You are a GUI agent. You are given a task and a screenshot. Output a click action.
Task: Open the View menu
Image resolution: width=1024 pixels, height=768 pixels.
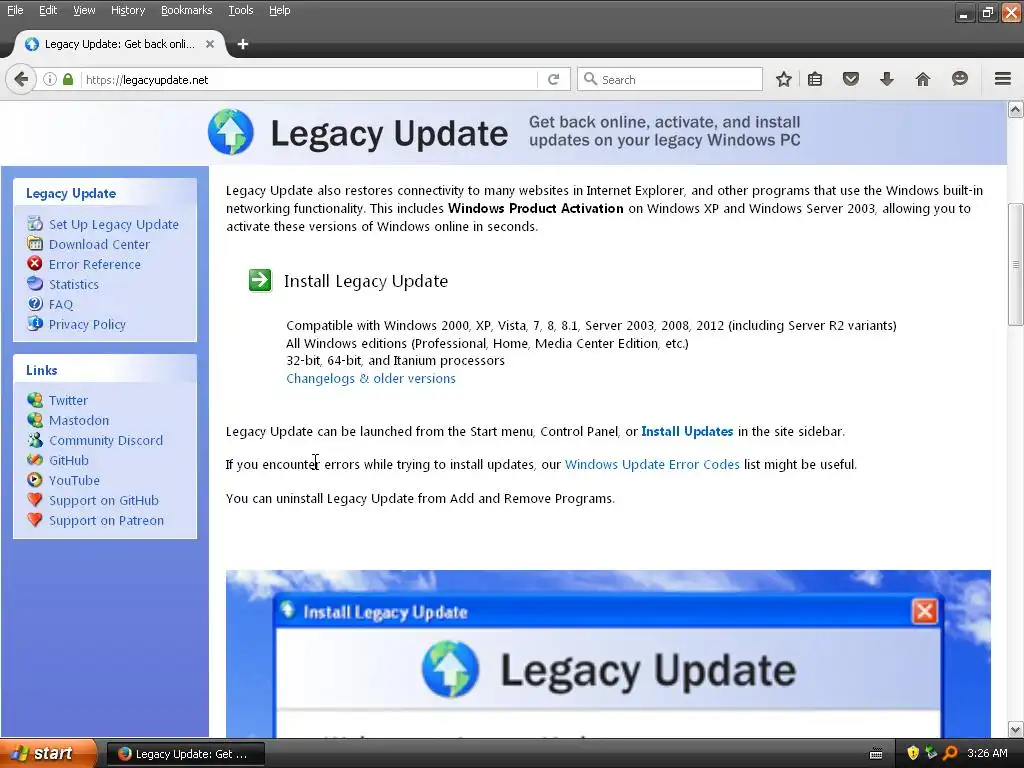coord(84,10)
